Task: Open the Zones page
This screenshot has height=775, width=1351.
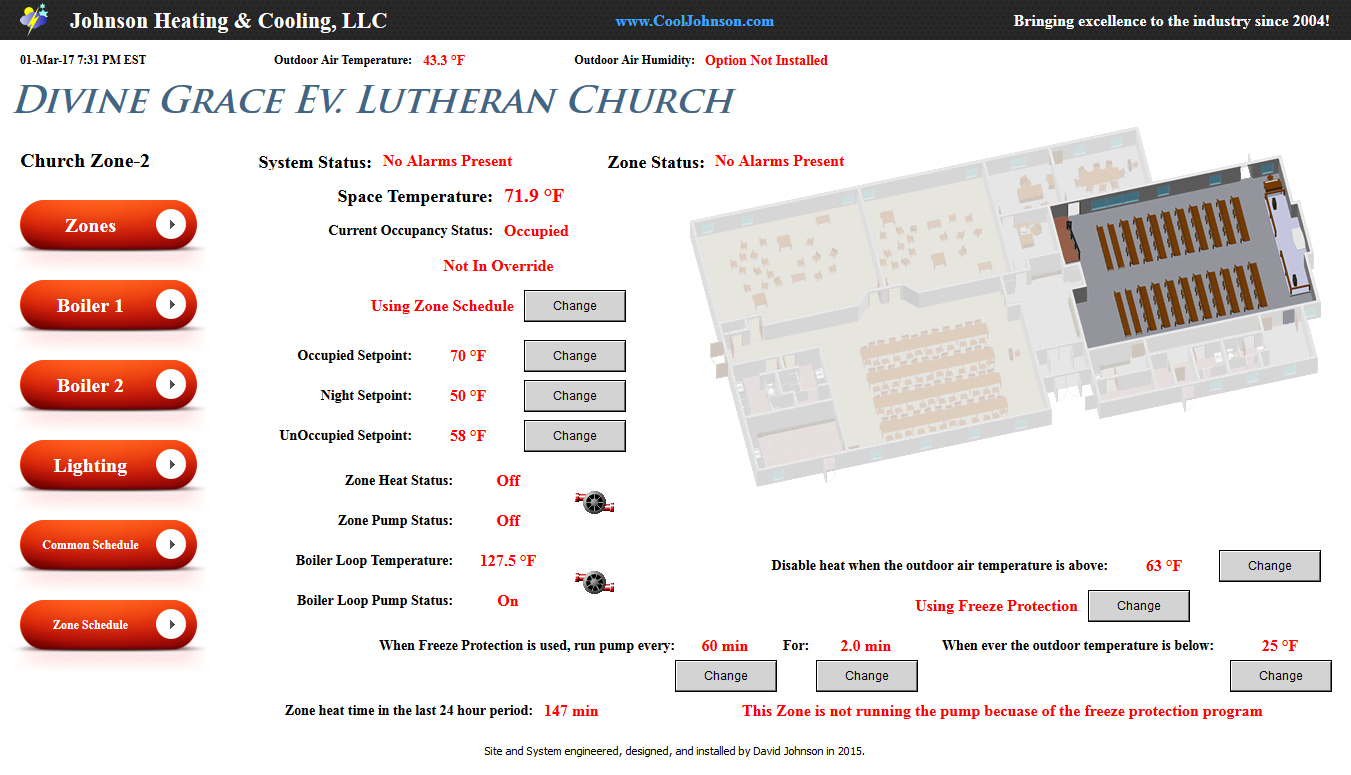Action: pyautogui.click(x=109, y=226)
